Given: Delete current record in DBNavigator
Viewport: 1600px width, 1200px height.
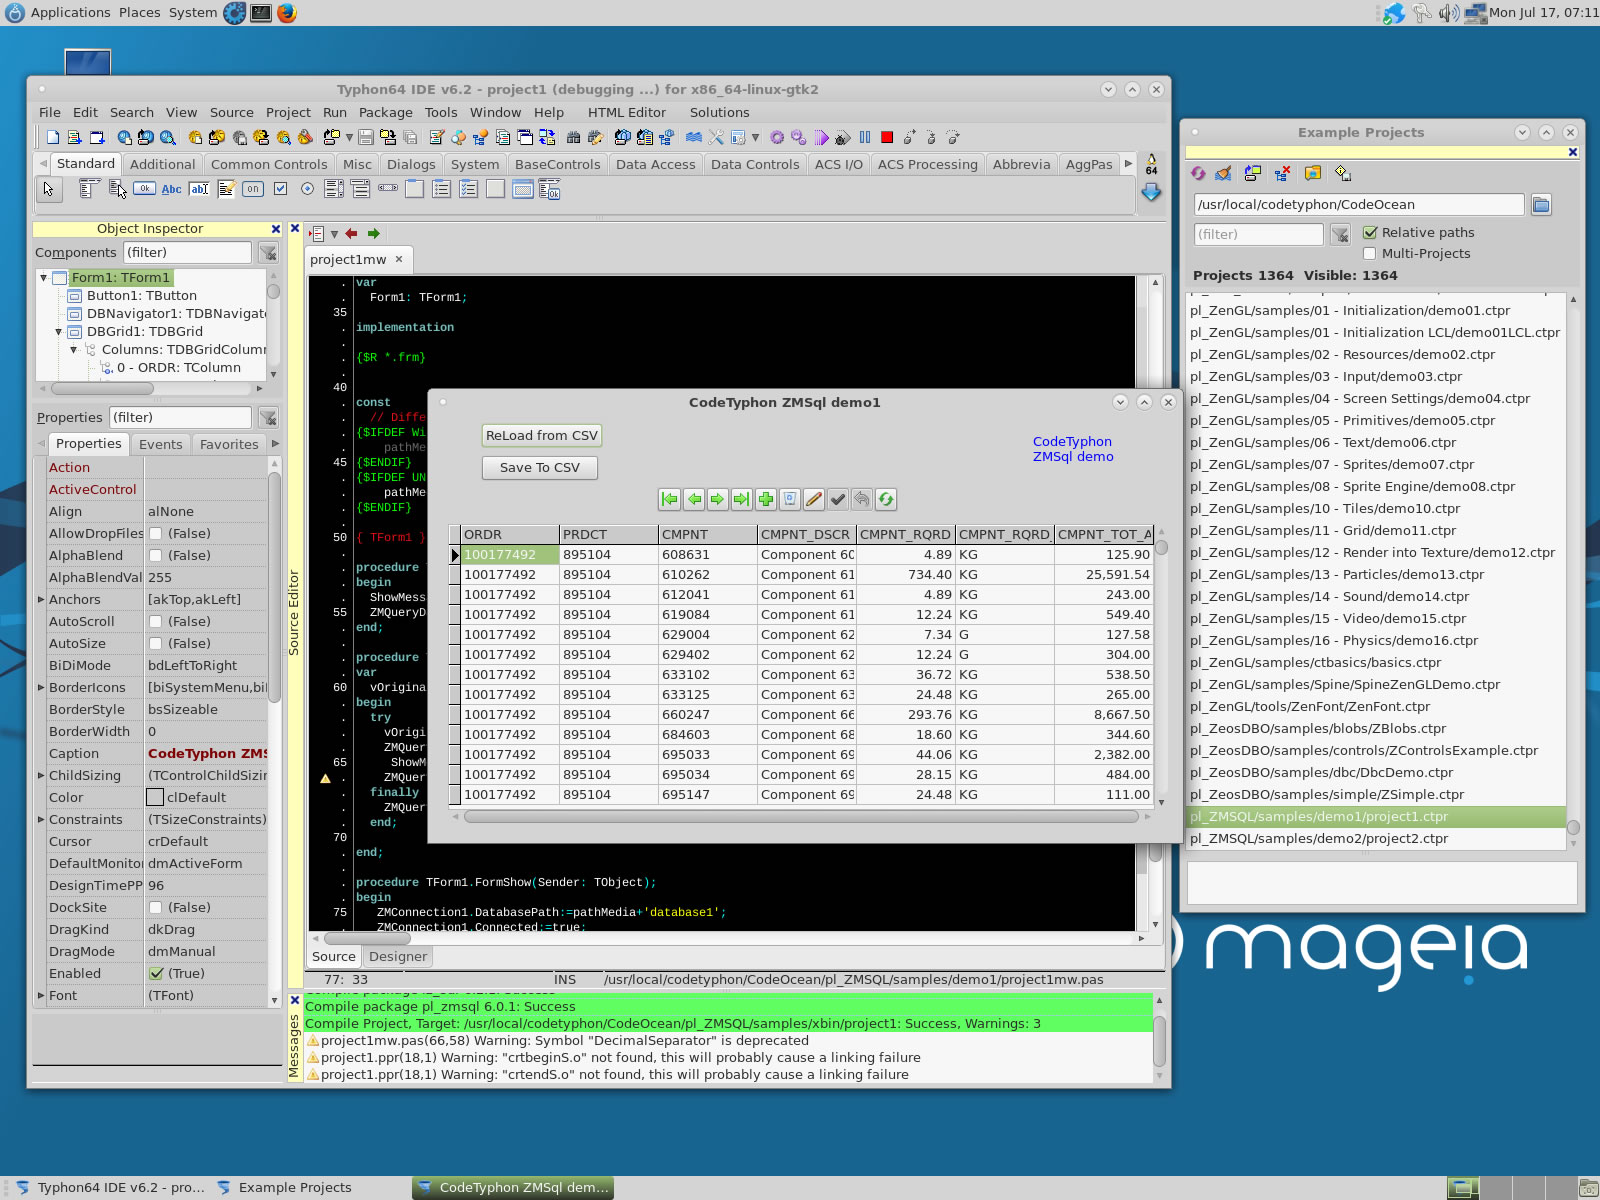Looking at the screenshot, I should (790, 499).
